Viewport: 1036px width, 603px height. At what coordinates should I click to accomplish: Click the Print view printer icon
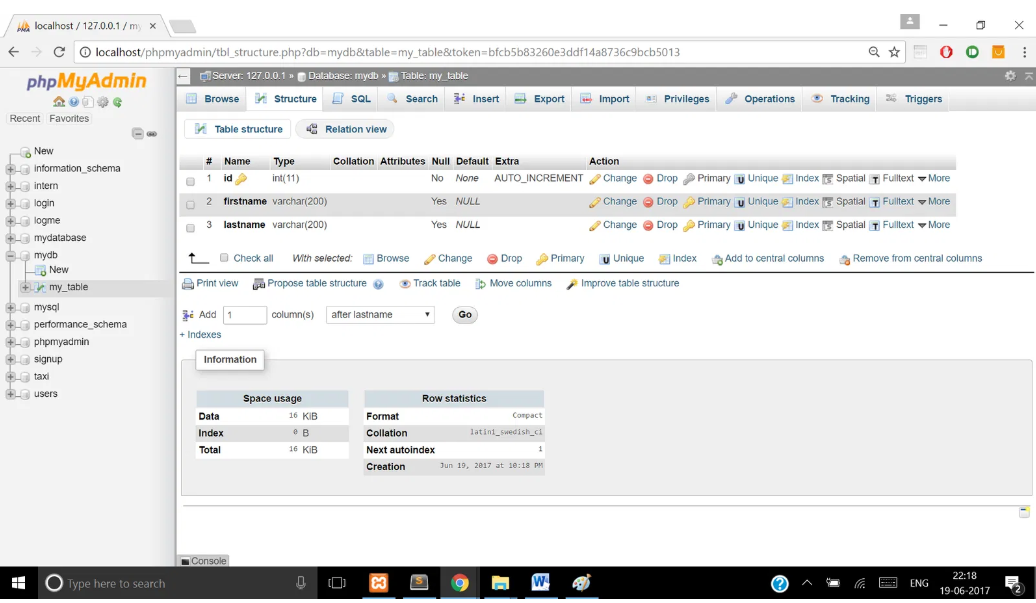point(188,284)
